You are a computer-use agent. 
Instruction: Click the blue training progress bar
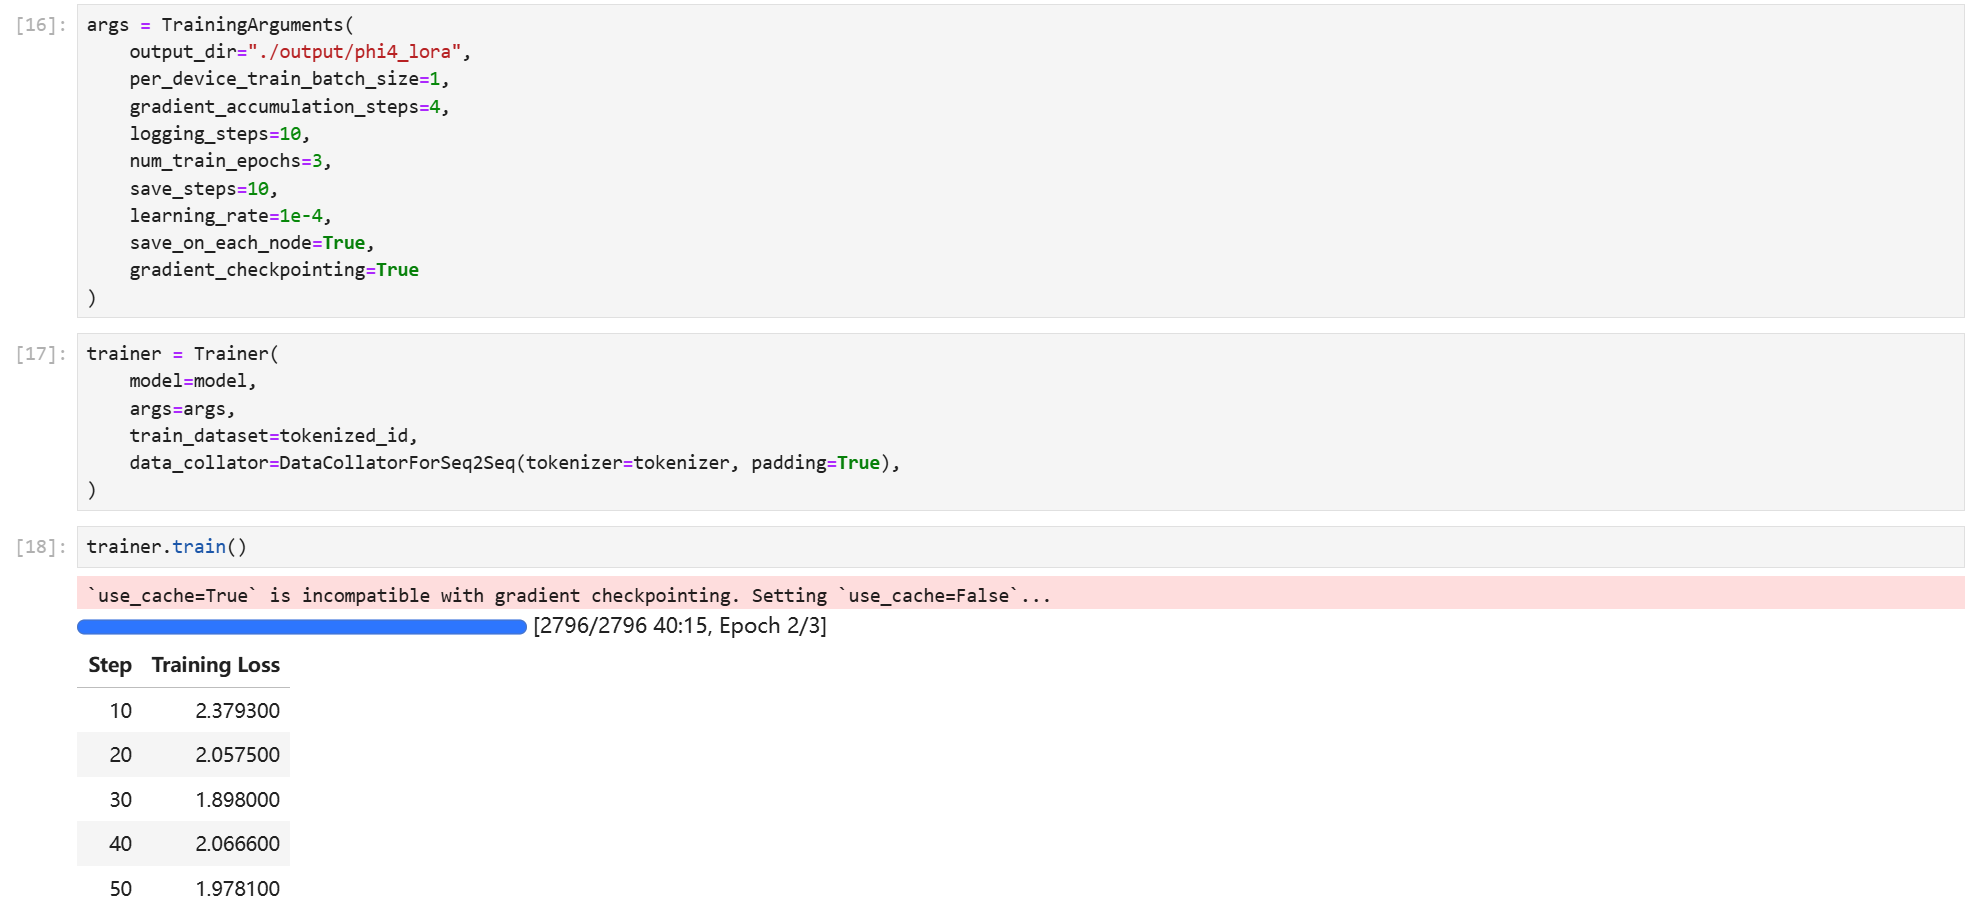[301, 627]
